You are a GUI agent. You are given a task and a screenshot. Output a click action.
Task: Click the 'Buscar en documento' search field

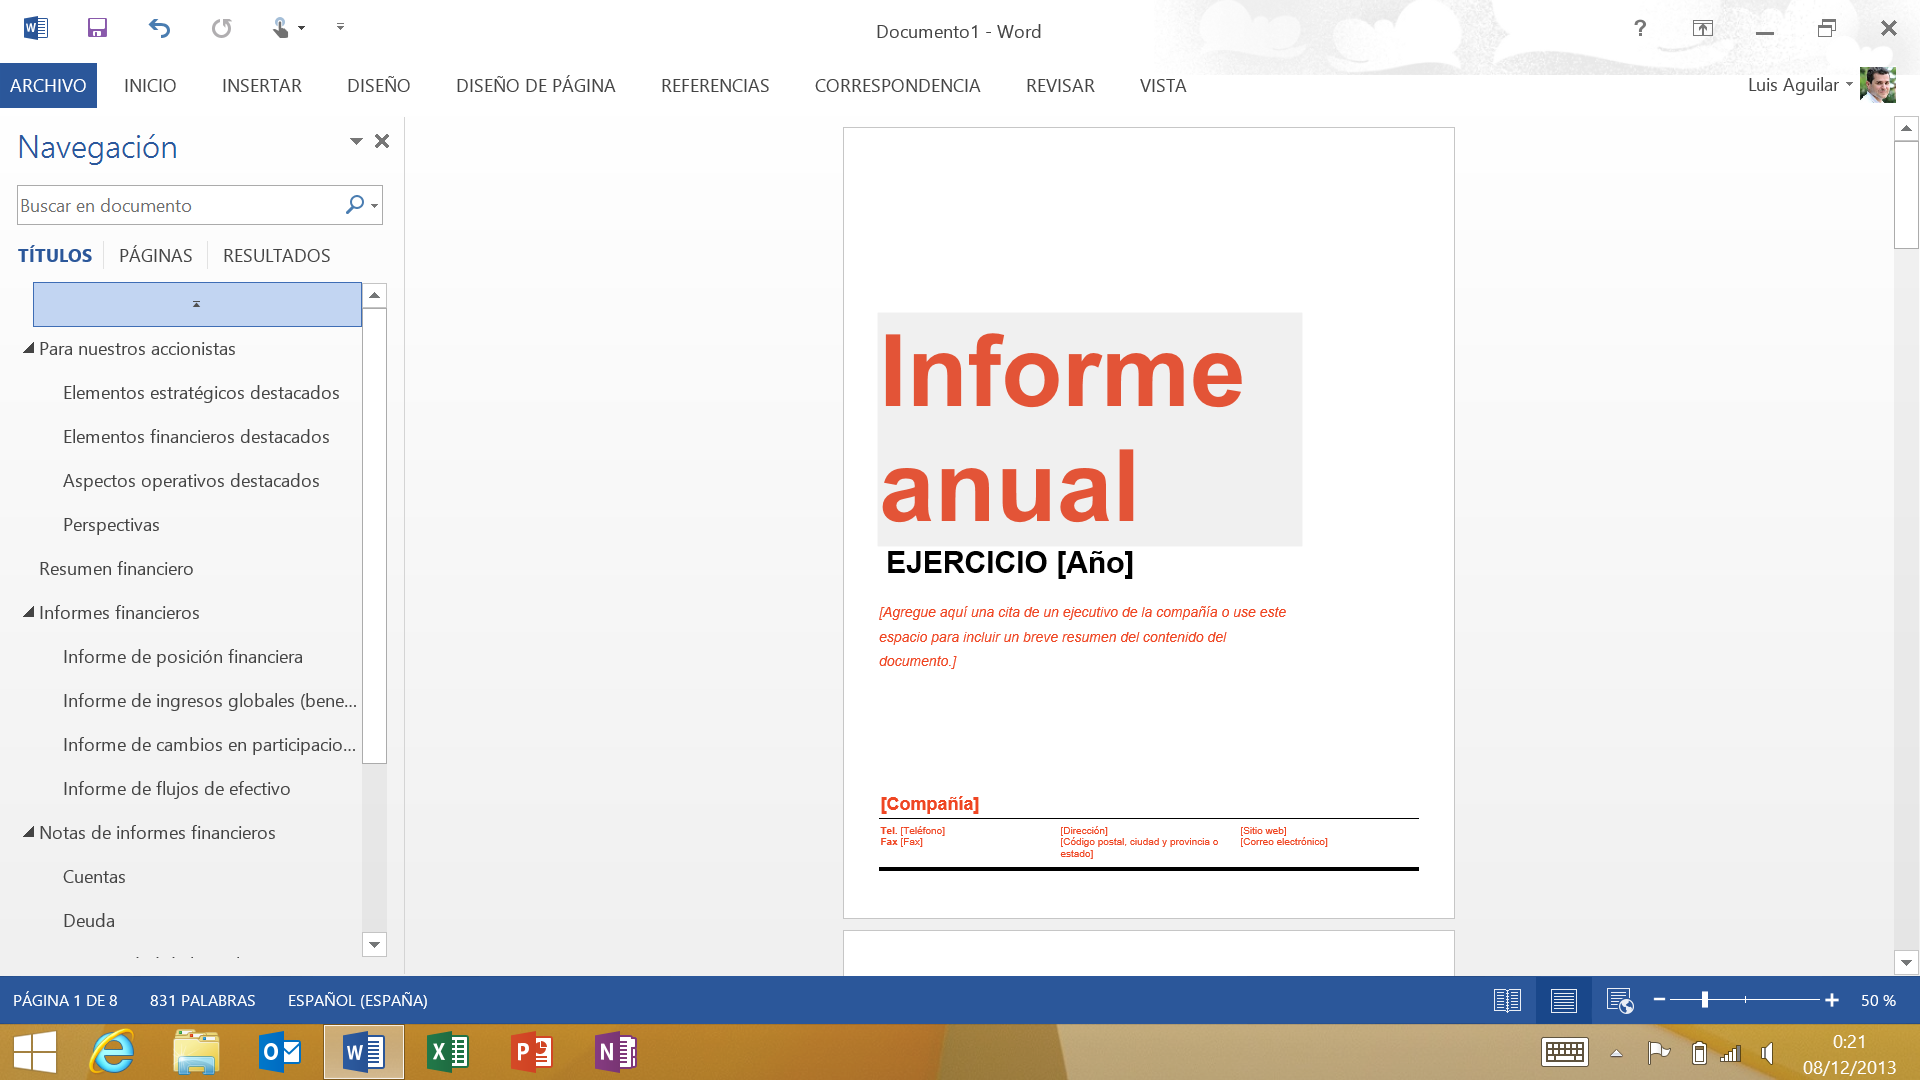pyautogui.click(x=180, y=205)
